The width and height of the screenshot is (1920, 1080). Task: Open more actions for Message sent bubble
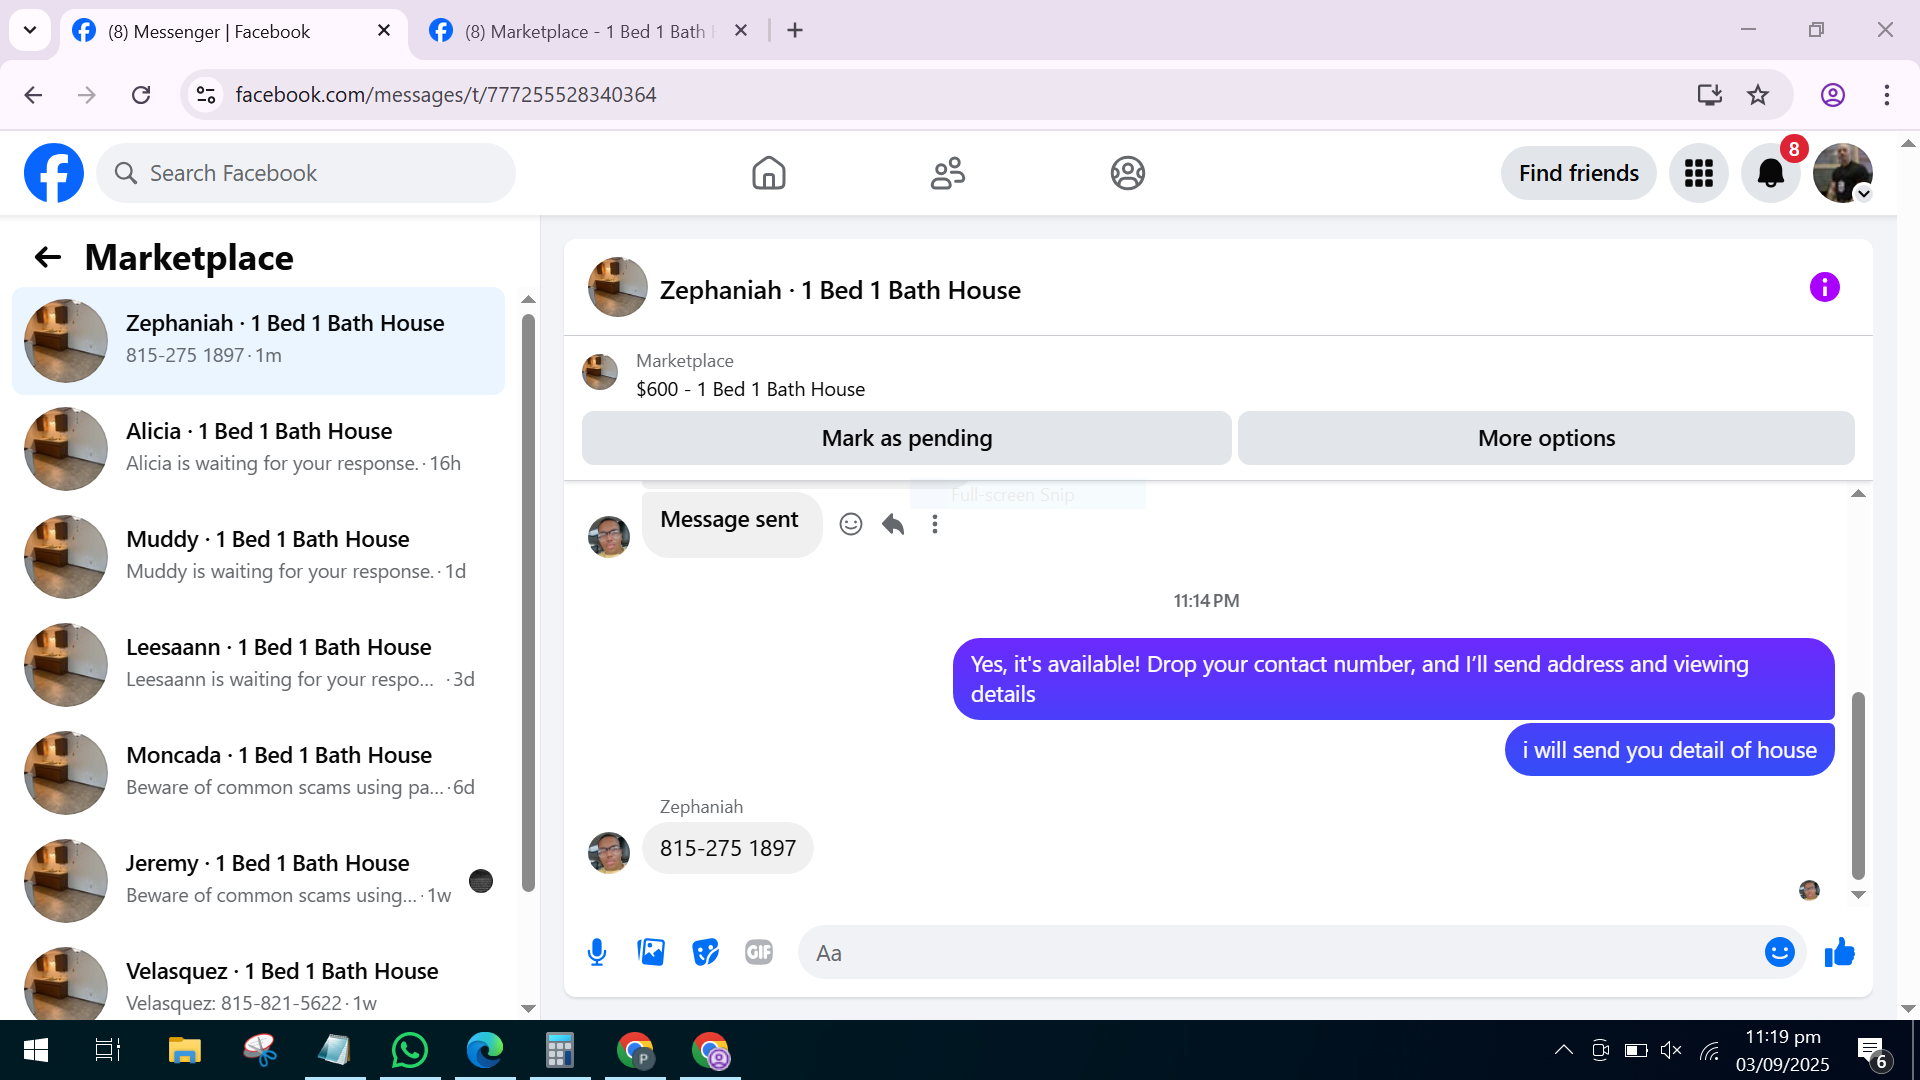coord(935,524)
